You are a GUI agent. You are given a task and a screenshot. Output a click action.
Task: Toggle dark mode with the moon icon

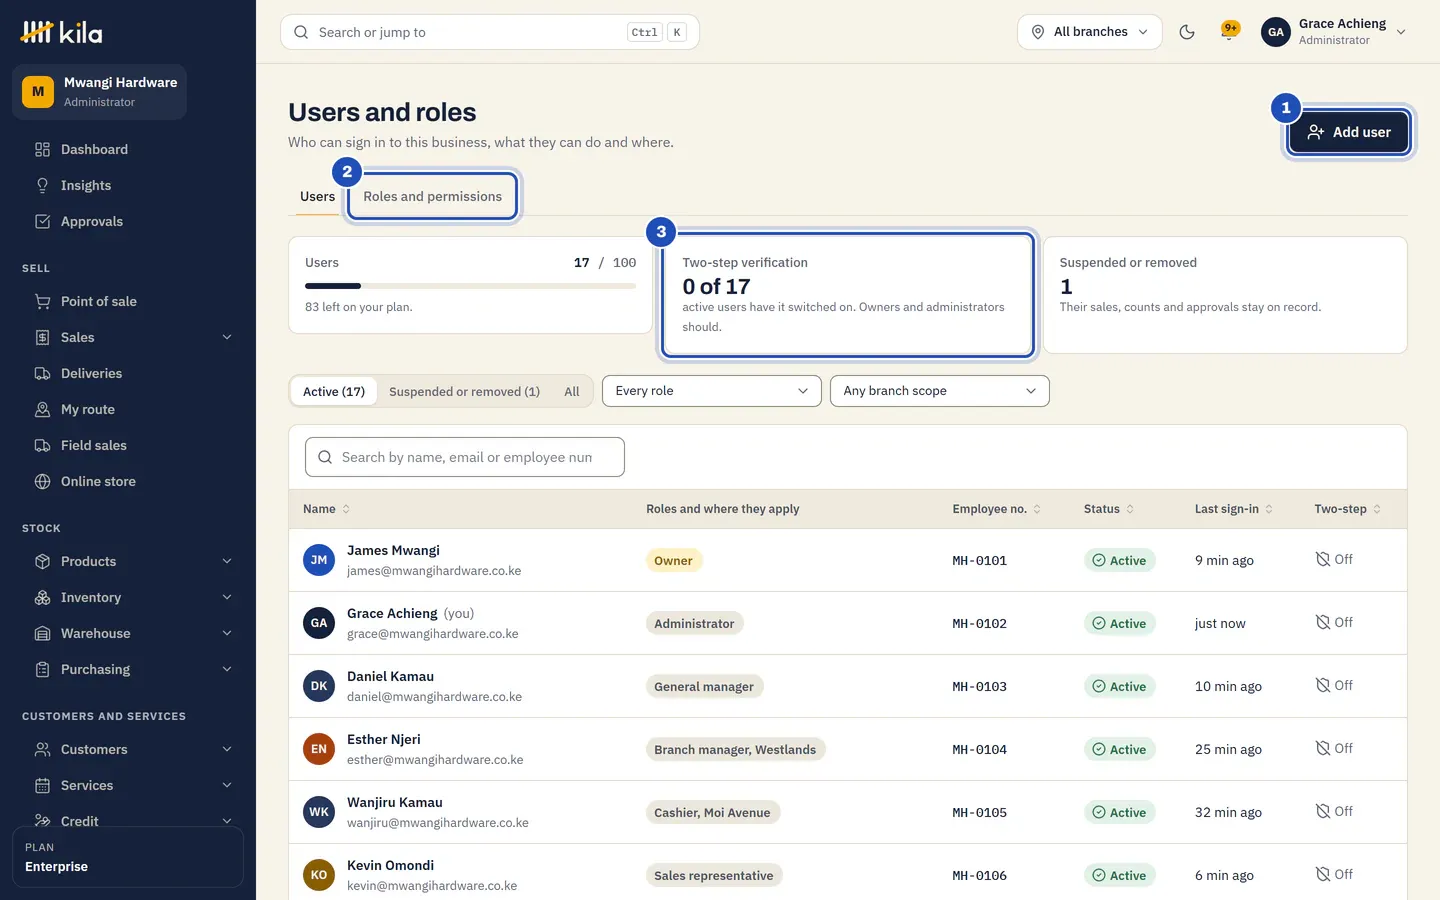(x=1187, y=32)
